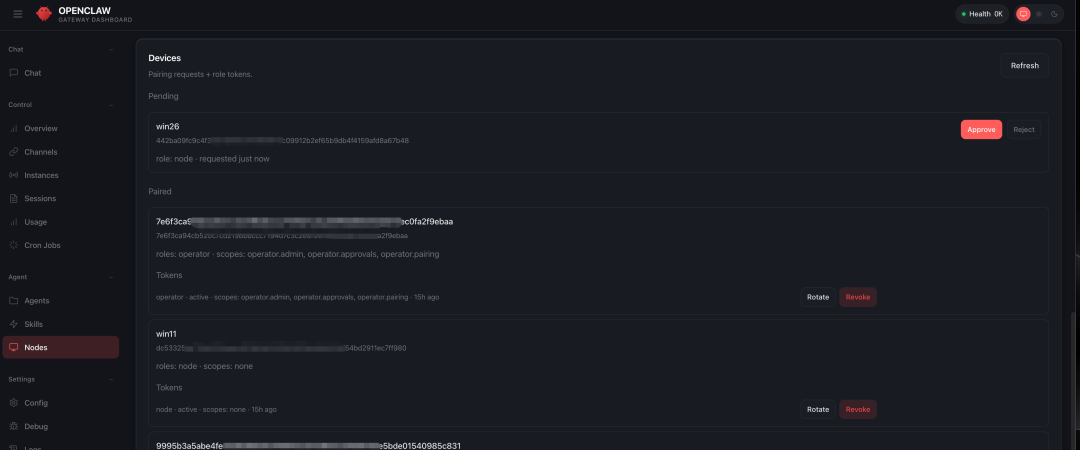
Task: Revoke the win11 node token
Action: point(858,409)
